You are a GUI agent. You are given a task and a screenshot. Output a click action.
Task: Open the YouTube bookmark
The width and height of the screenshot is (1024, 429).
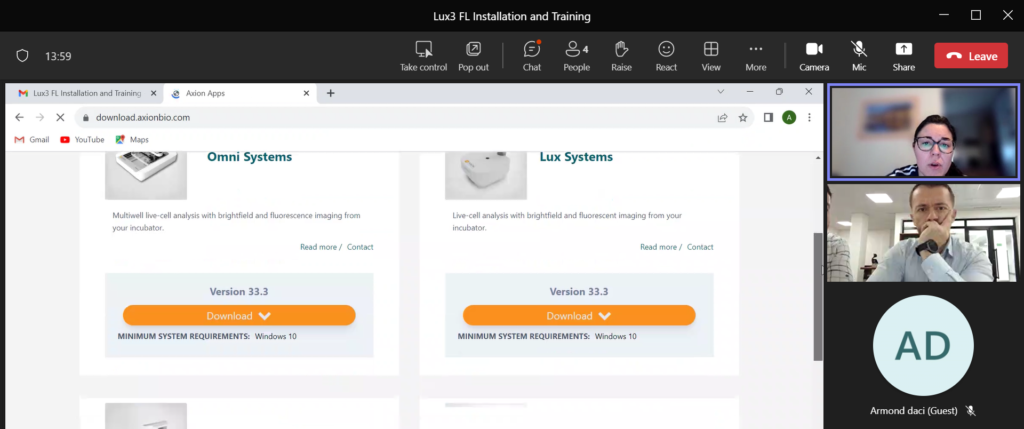tap(82, 140)
